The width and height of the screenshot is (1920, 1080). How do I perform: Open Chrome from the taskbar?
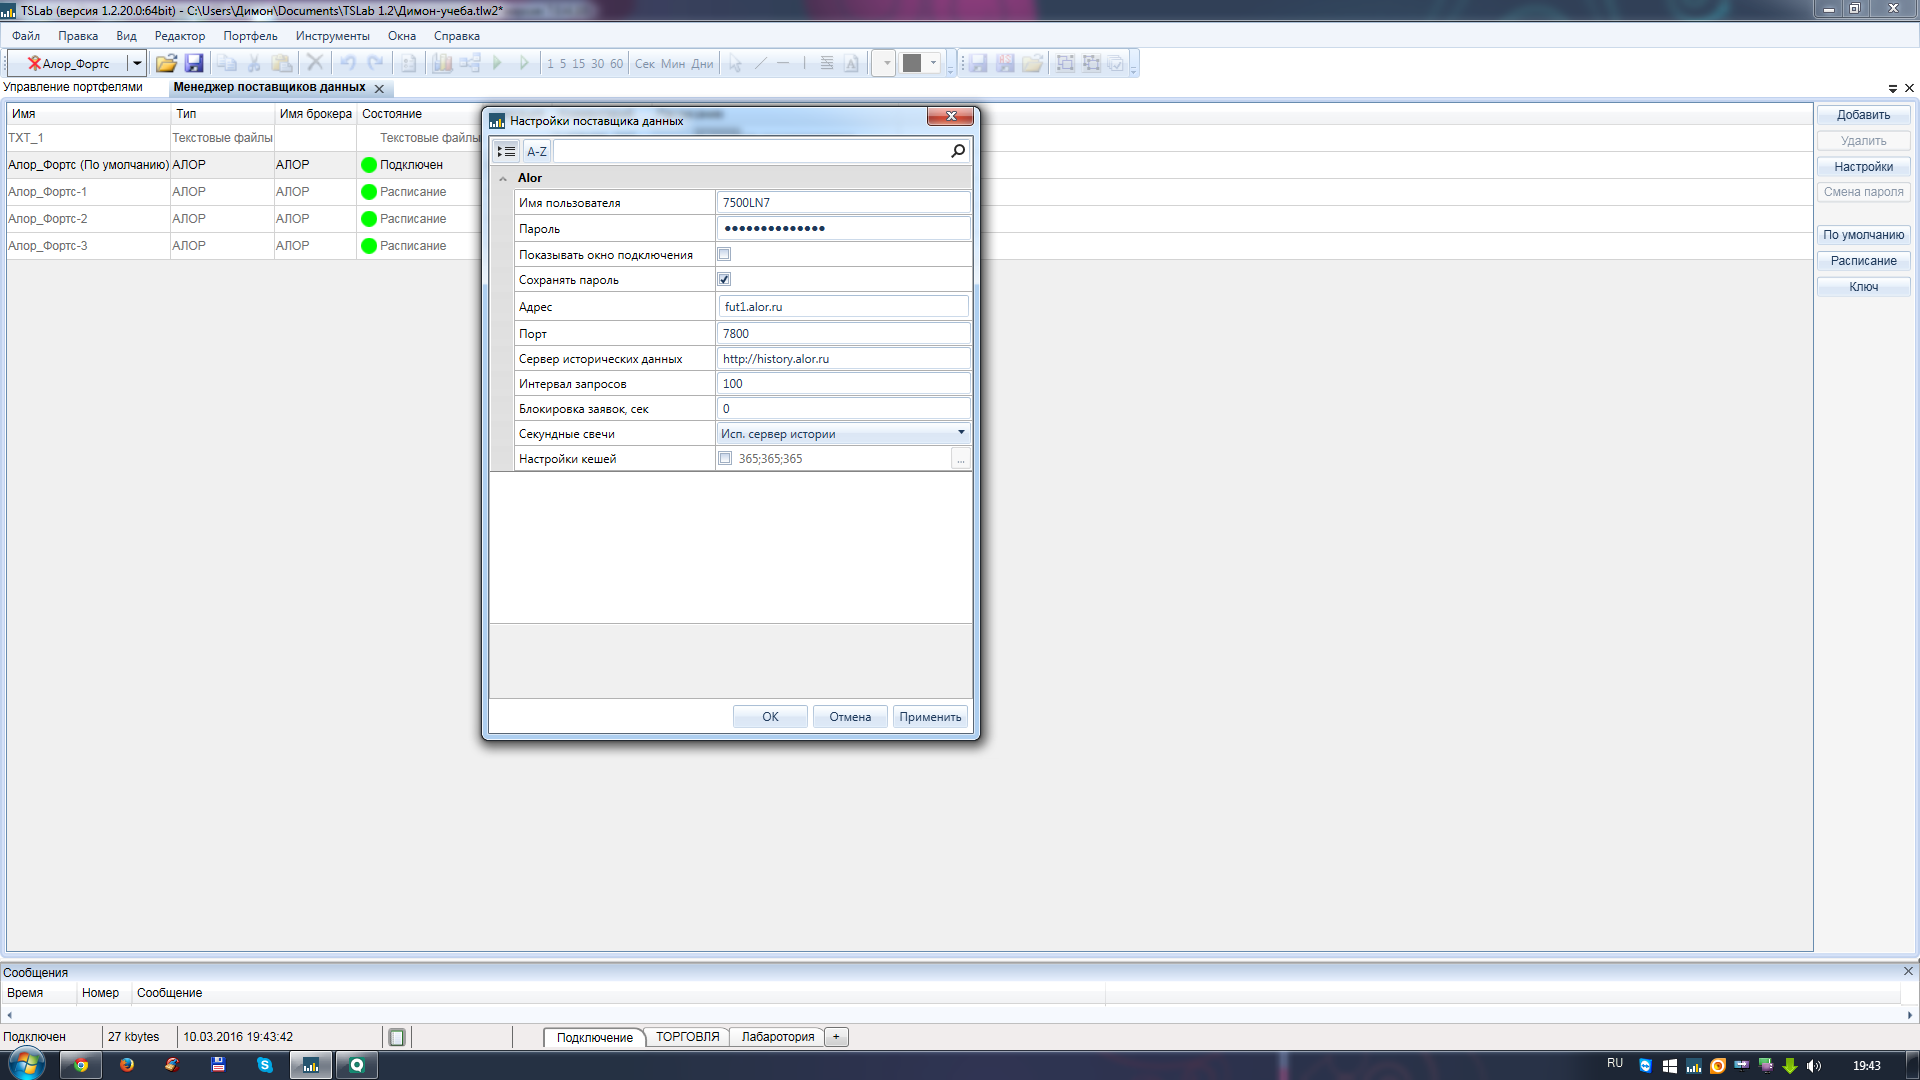(80, 1065)
